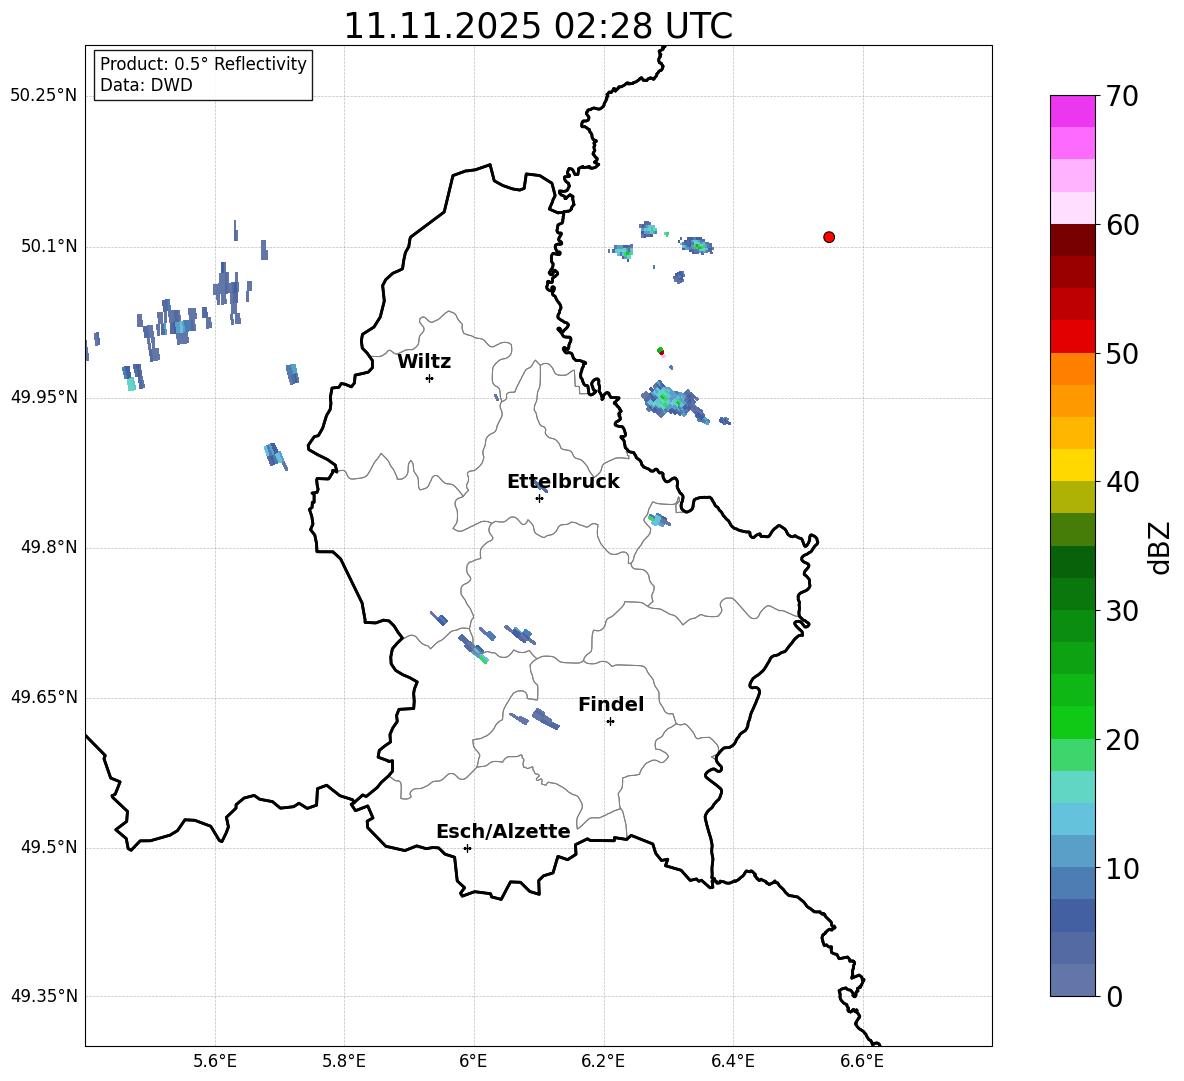The width and height of the screenshot is (1184, 1081).
Task: Click the title 11.11.2025 02:28 UTC
Action: coord(538,26)
